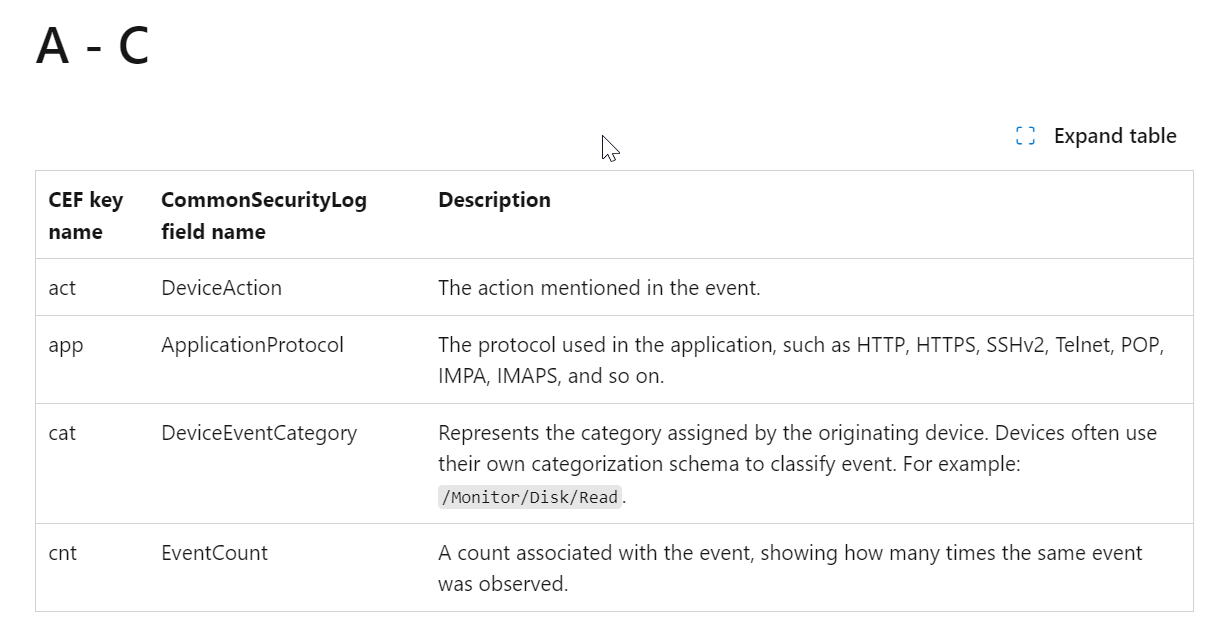This screenshot has height=629, width=1224.
Task: Click the cat CEF key cell
Action: tap(62, 433)
